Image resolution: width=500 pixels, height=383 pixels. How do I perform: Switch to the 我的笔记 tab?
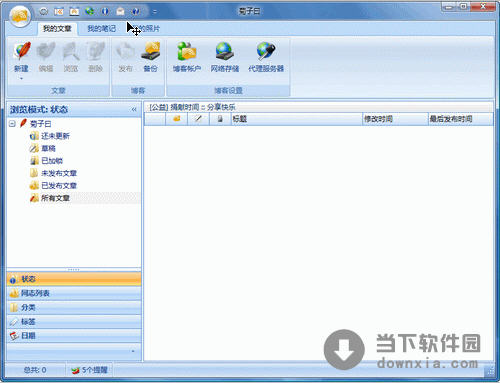(101, 29)
